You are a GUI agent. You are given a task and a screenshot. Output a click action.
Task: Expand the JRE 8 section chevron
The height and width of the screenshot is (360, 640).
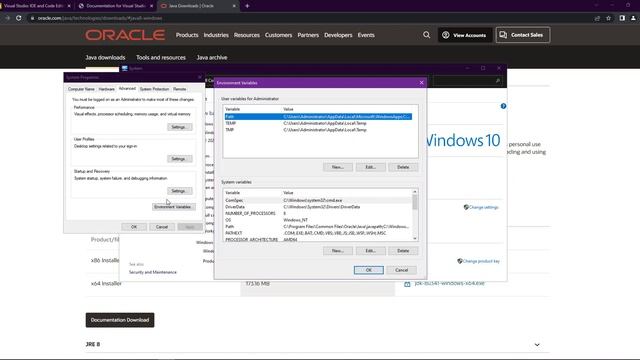click(x=537, y=345)
